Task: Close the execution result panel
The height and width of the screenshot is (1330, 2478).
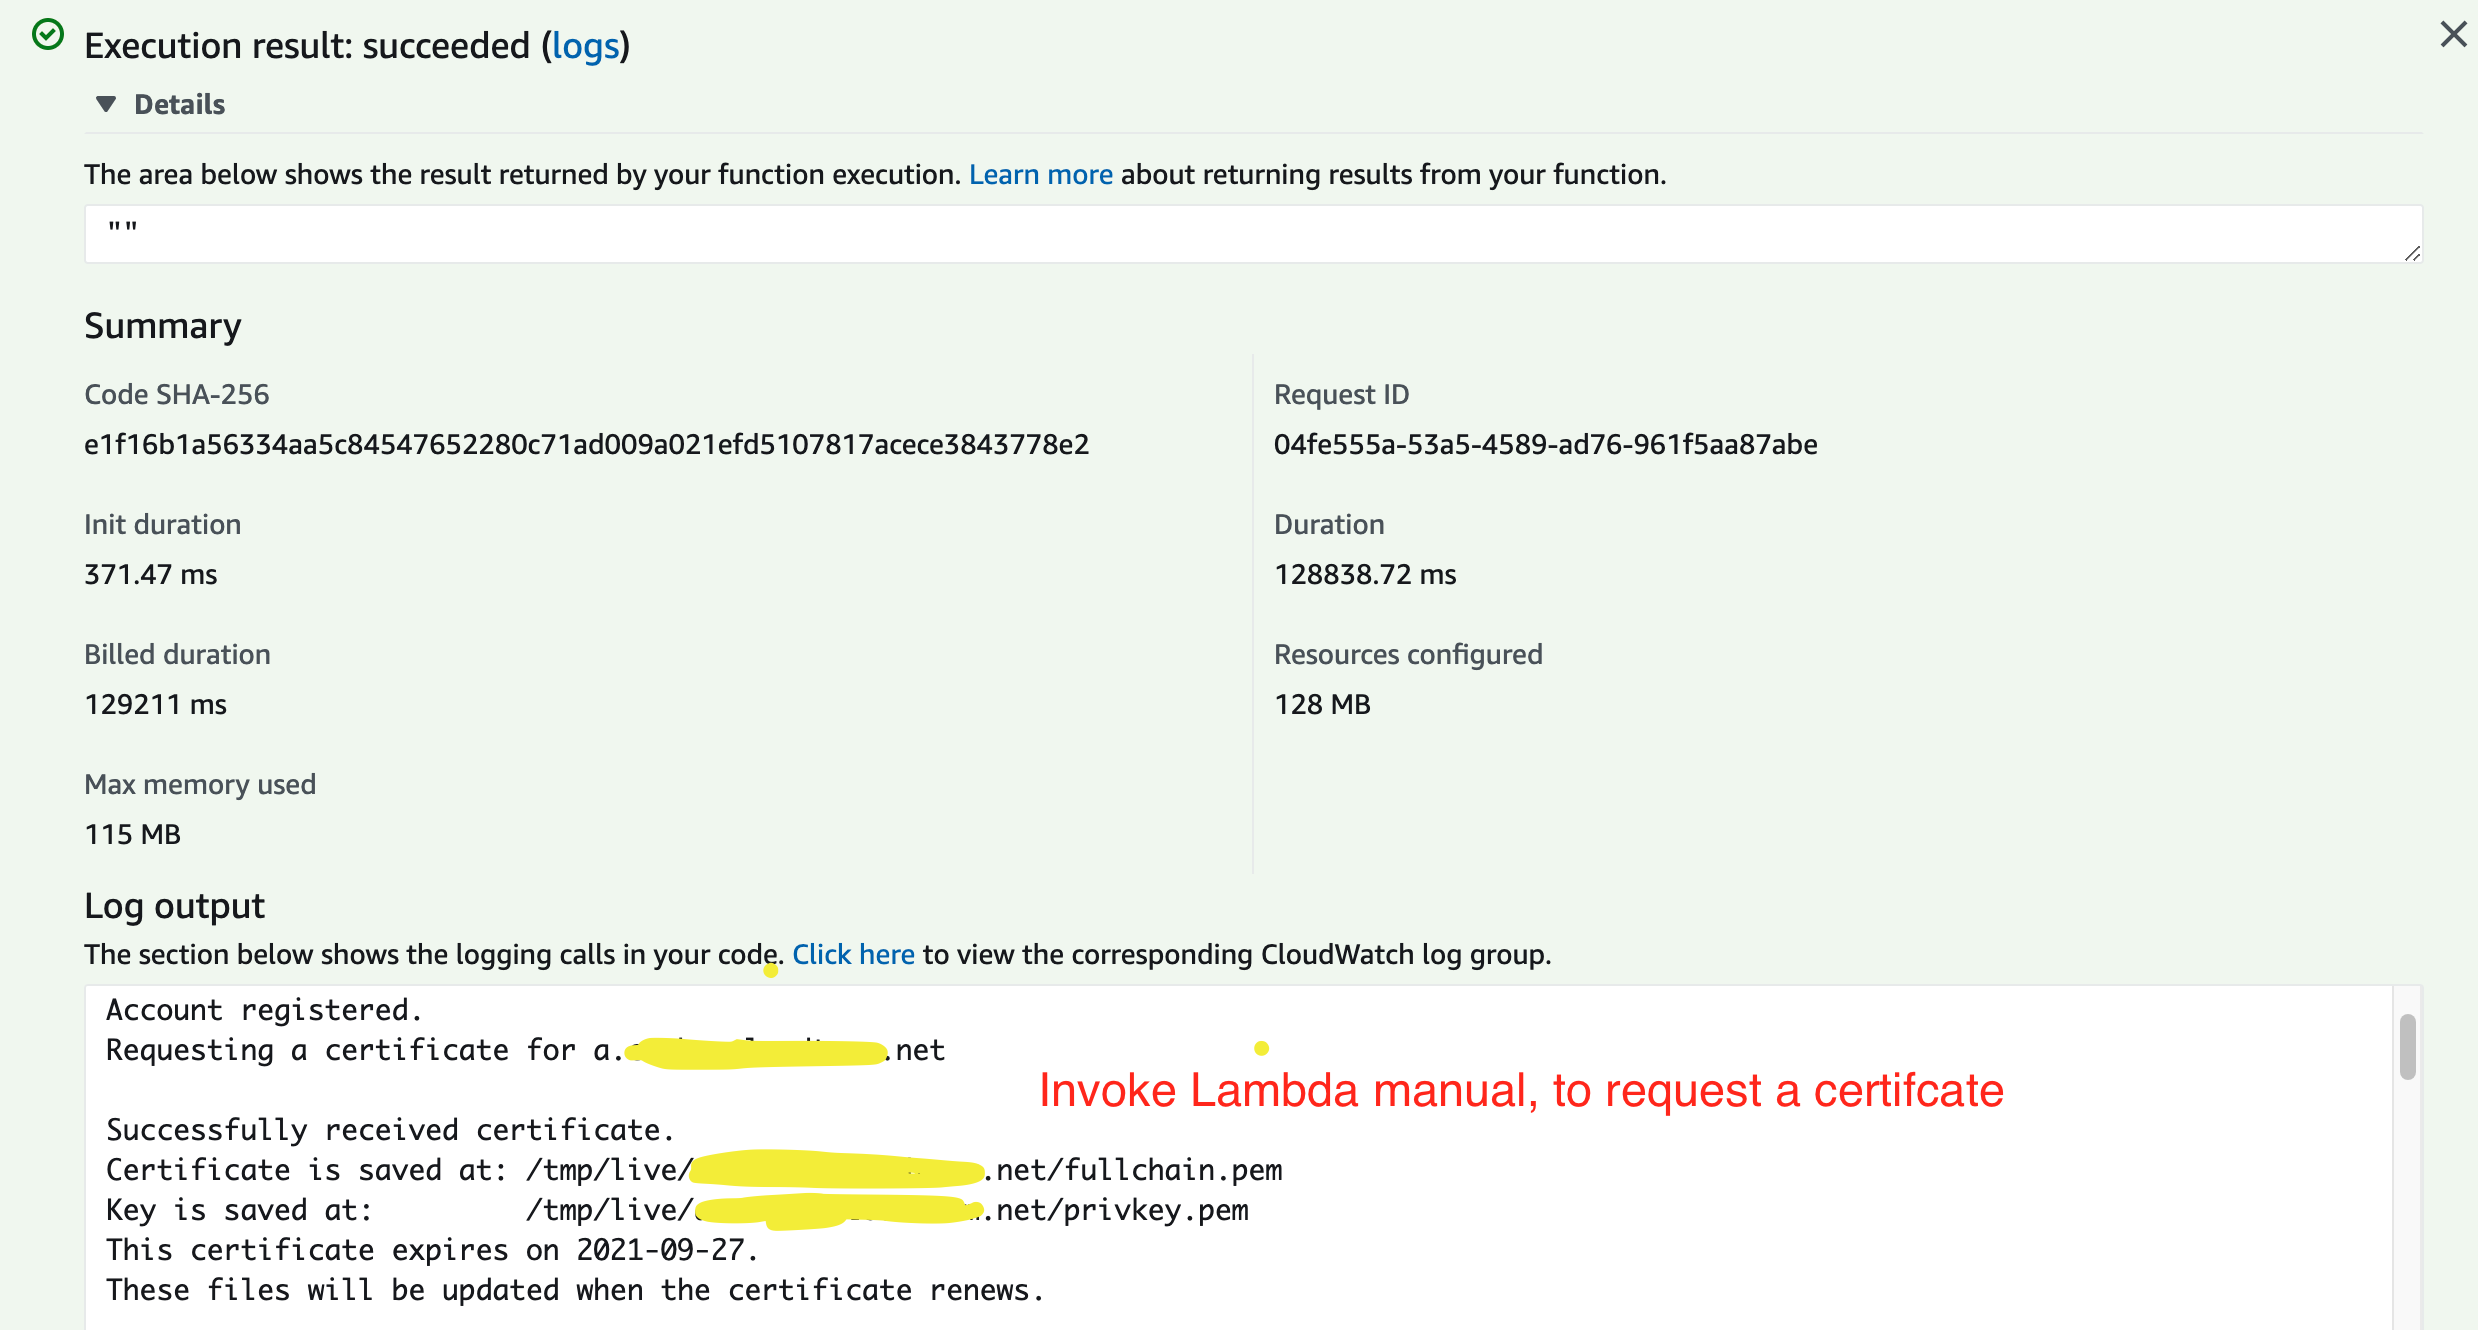Action: 2452,35
